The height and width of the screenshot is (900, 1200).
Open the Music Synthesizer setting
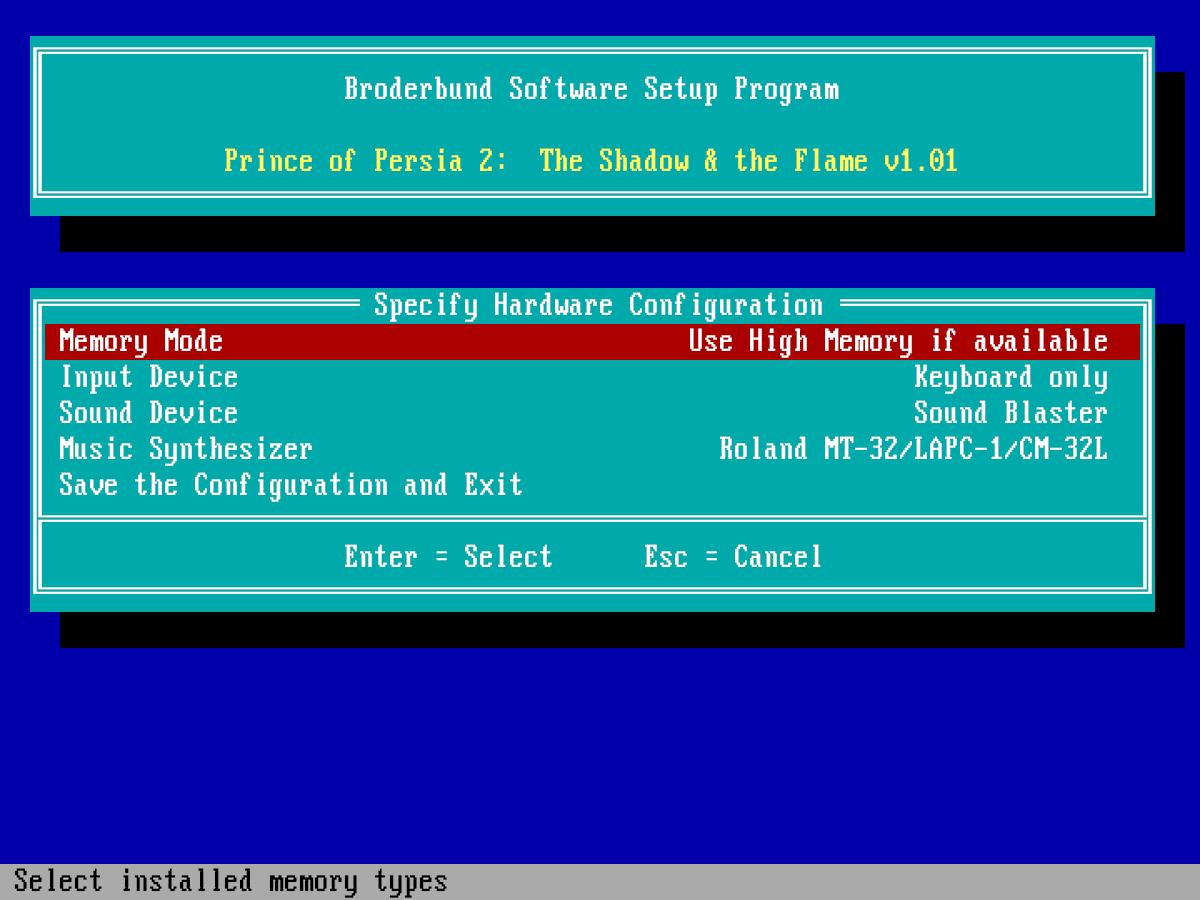point(592,449)
